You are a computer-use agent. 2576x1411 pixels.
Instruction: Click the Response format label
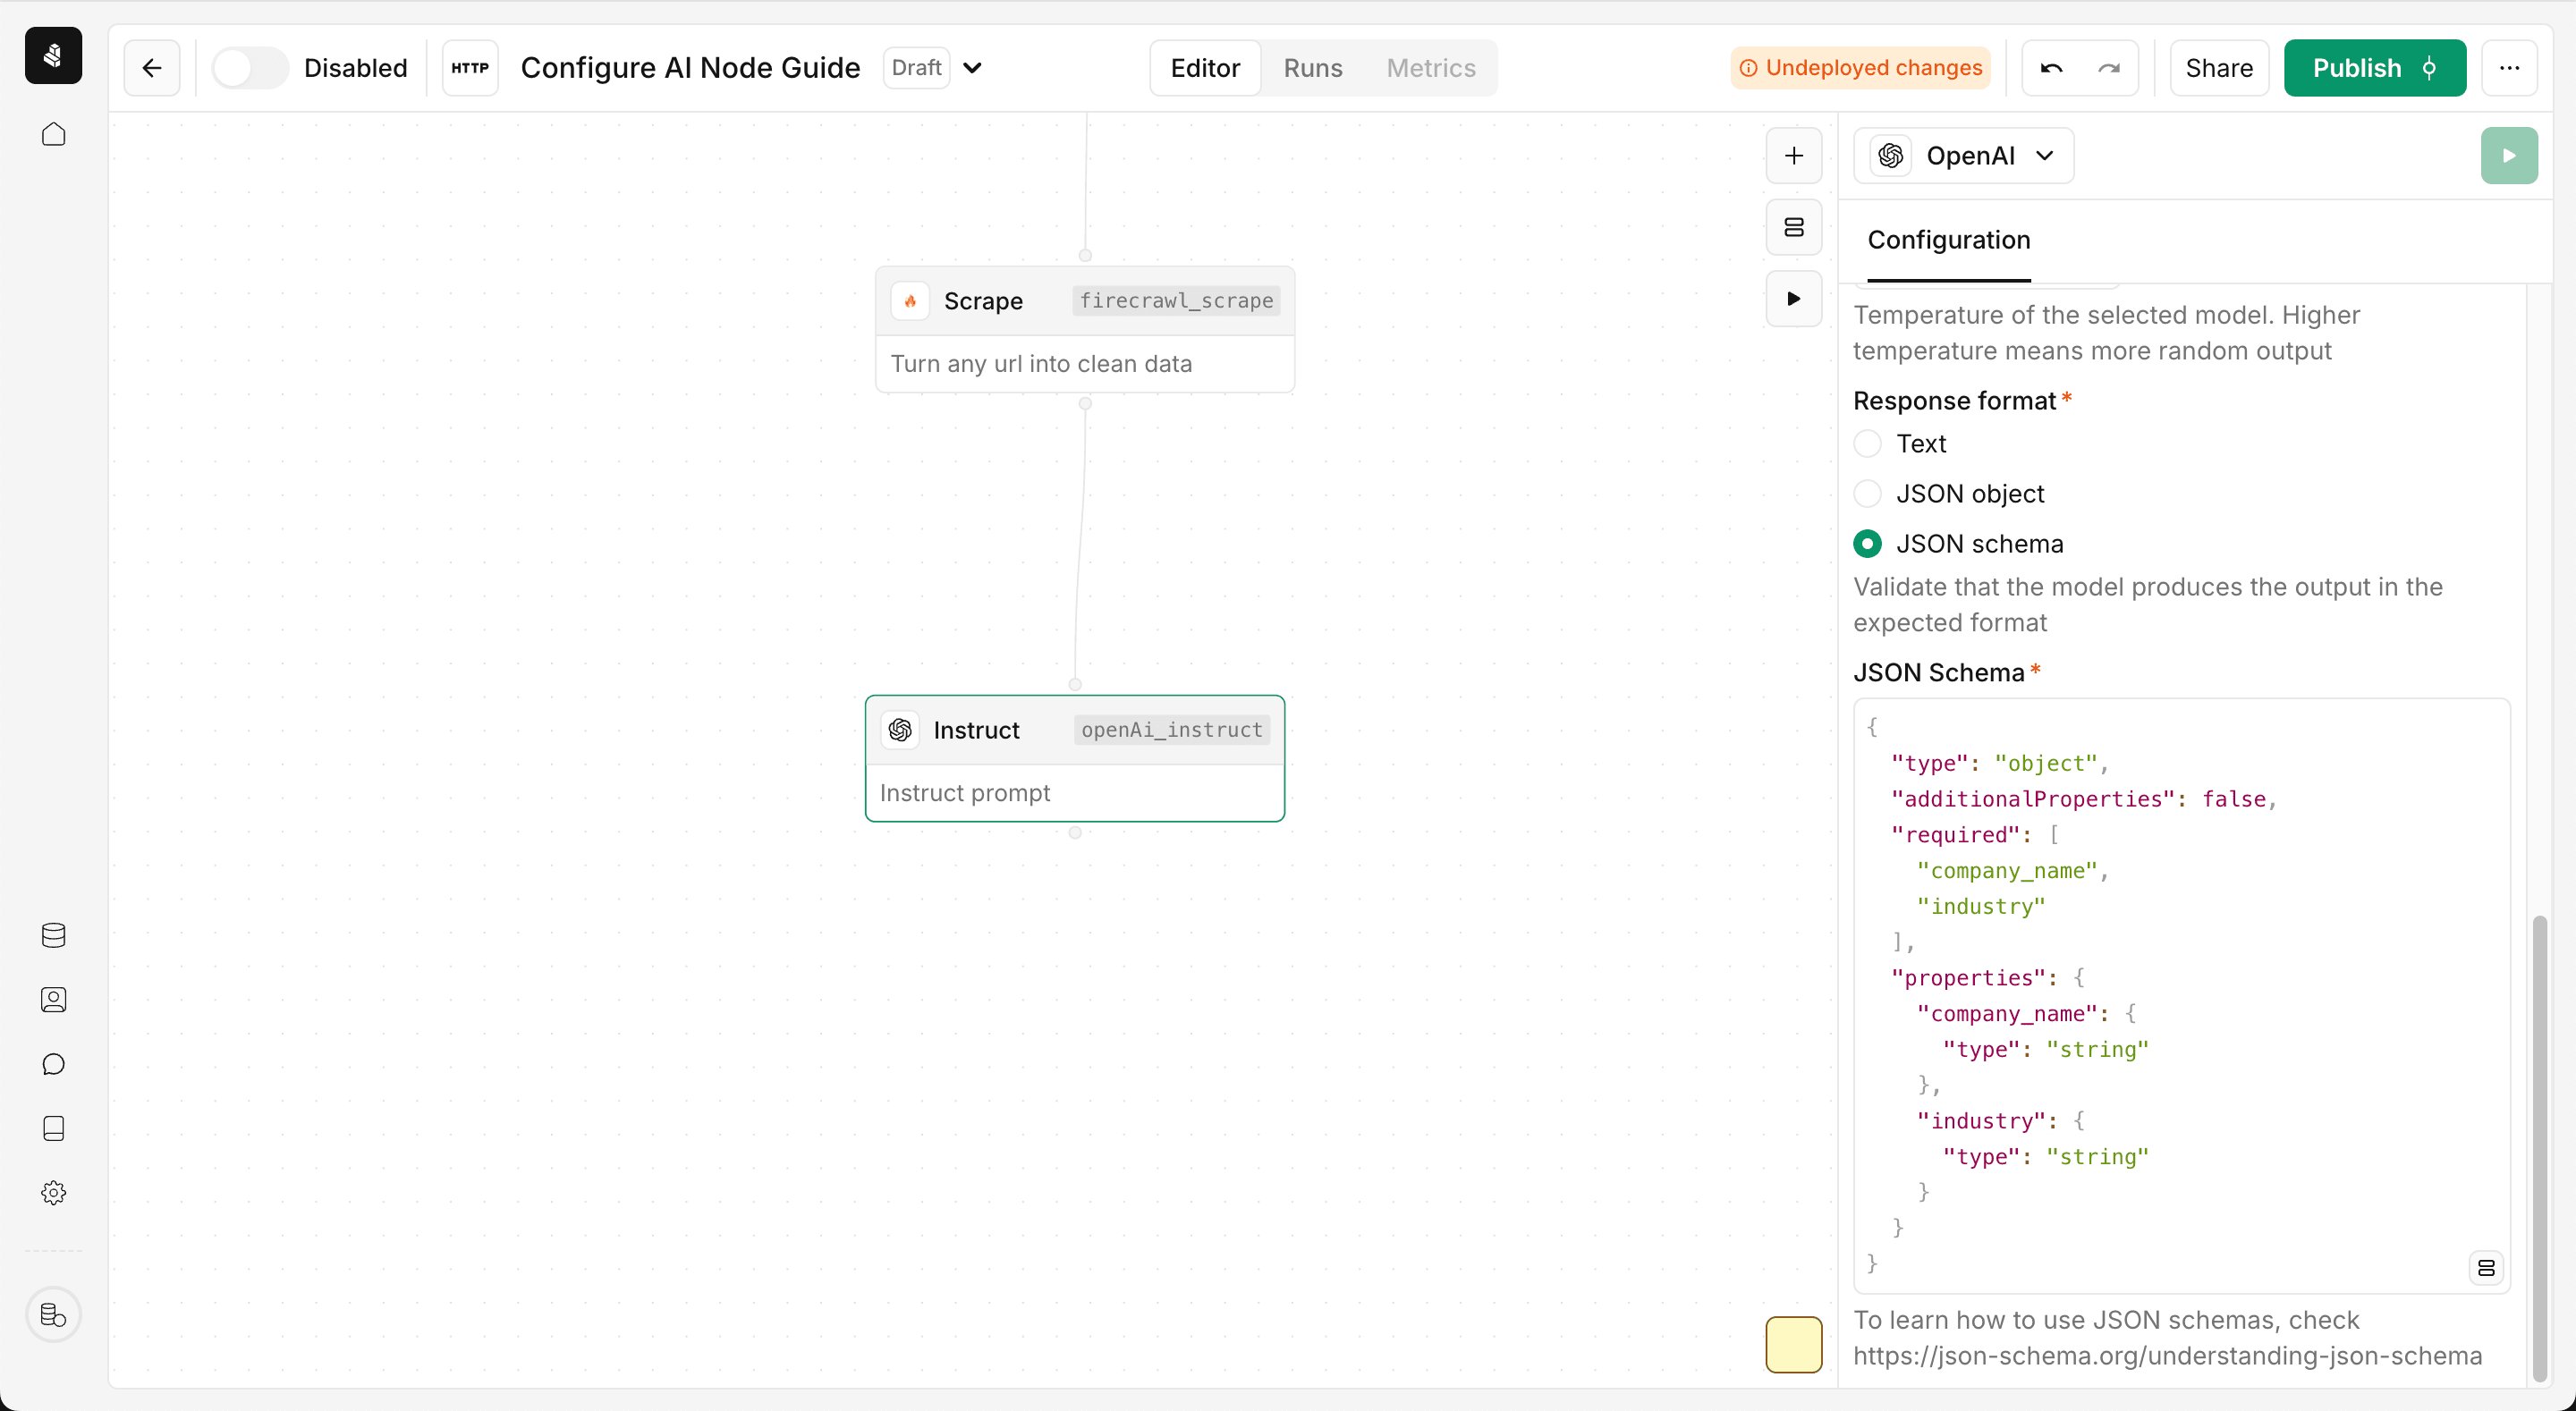[1954, 400]
